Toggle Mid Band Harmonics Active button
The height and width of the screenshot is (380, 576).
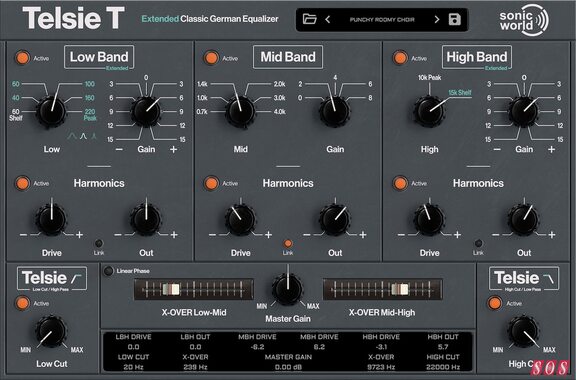click(211, 183)
